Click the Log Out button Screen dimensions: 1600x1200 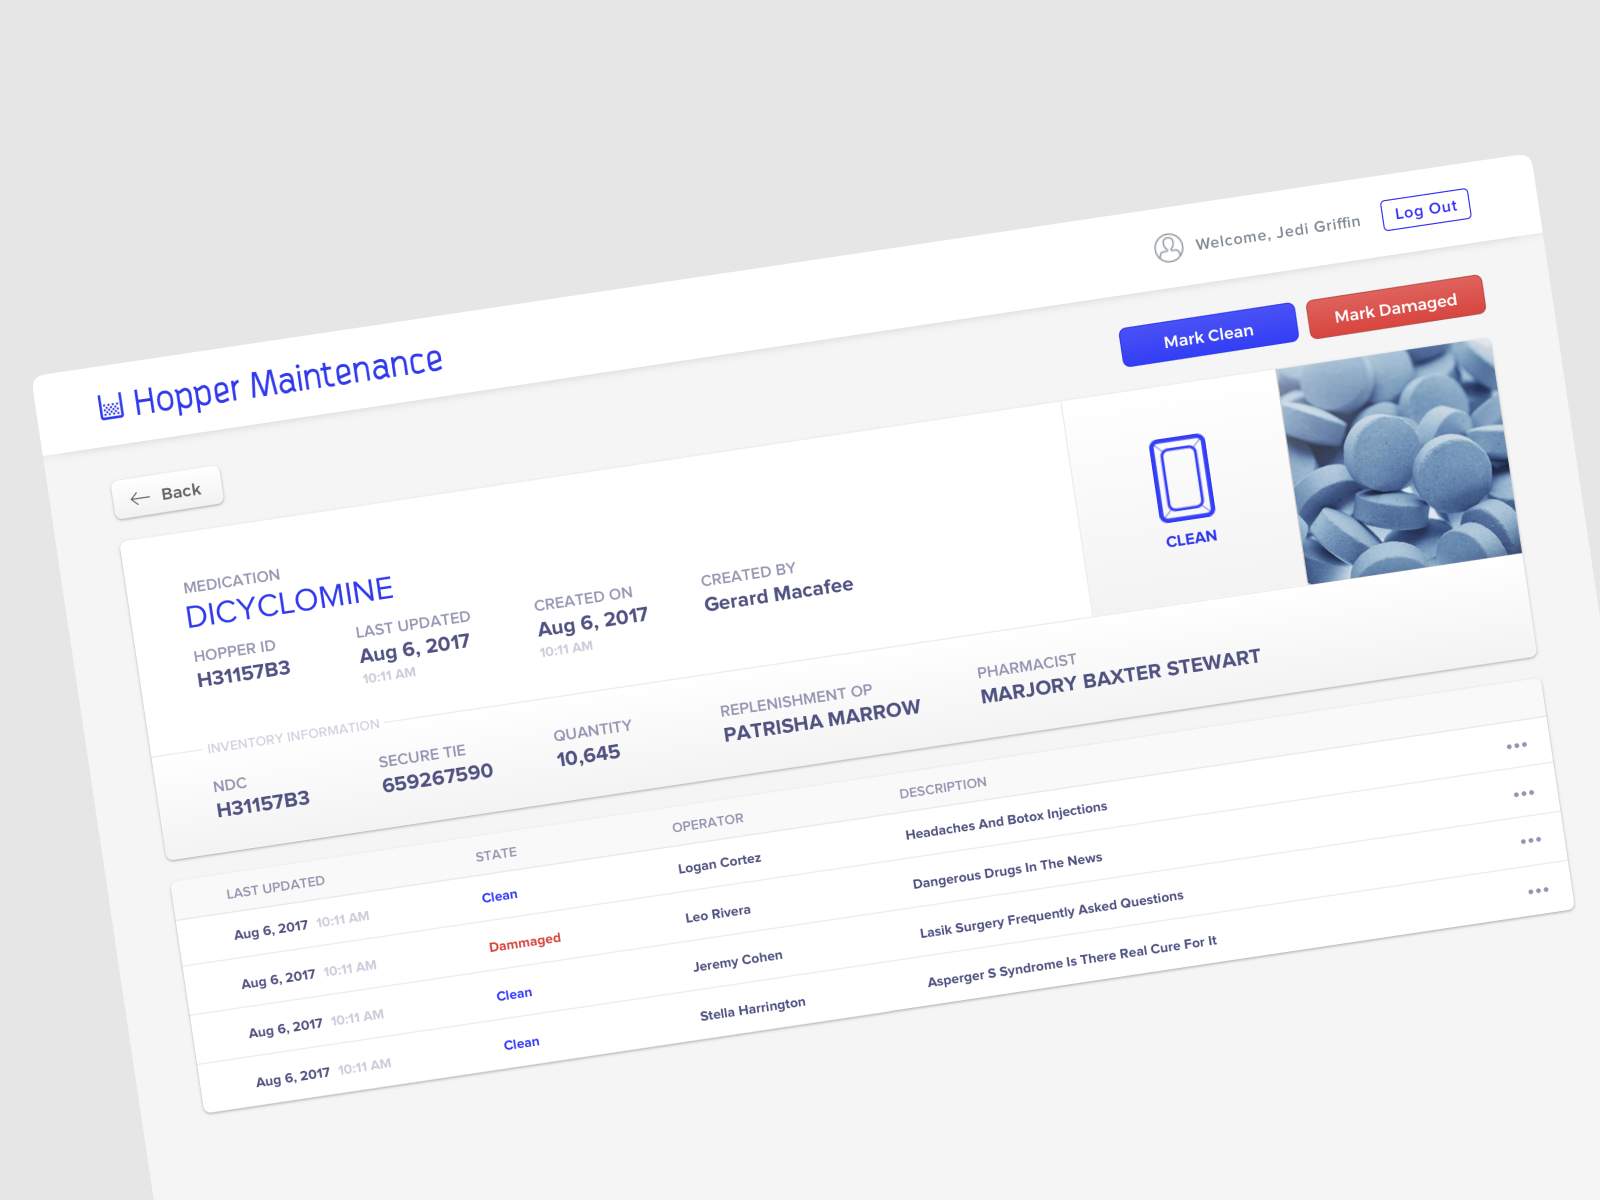click(x=1426, y=209)
